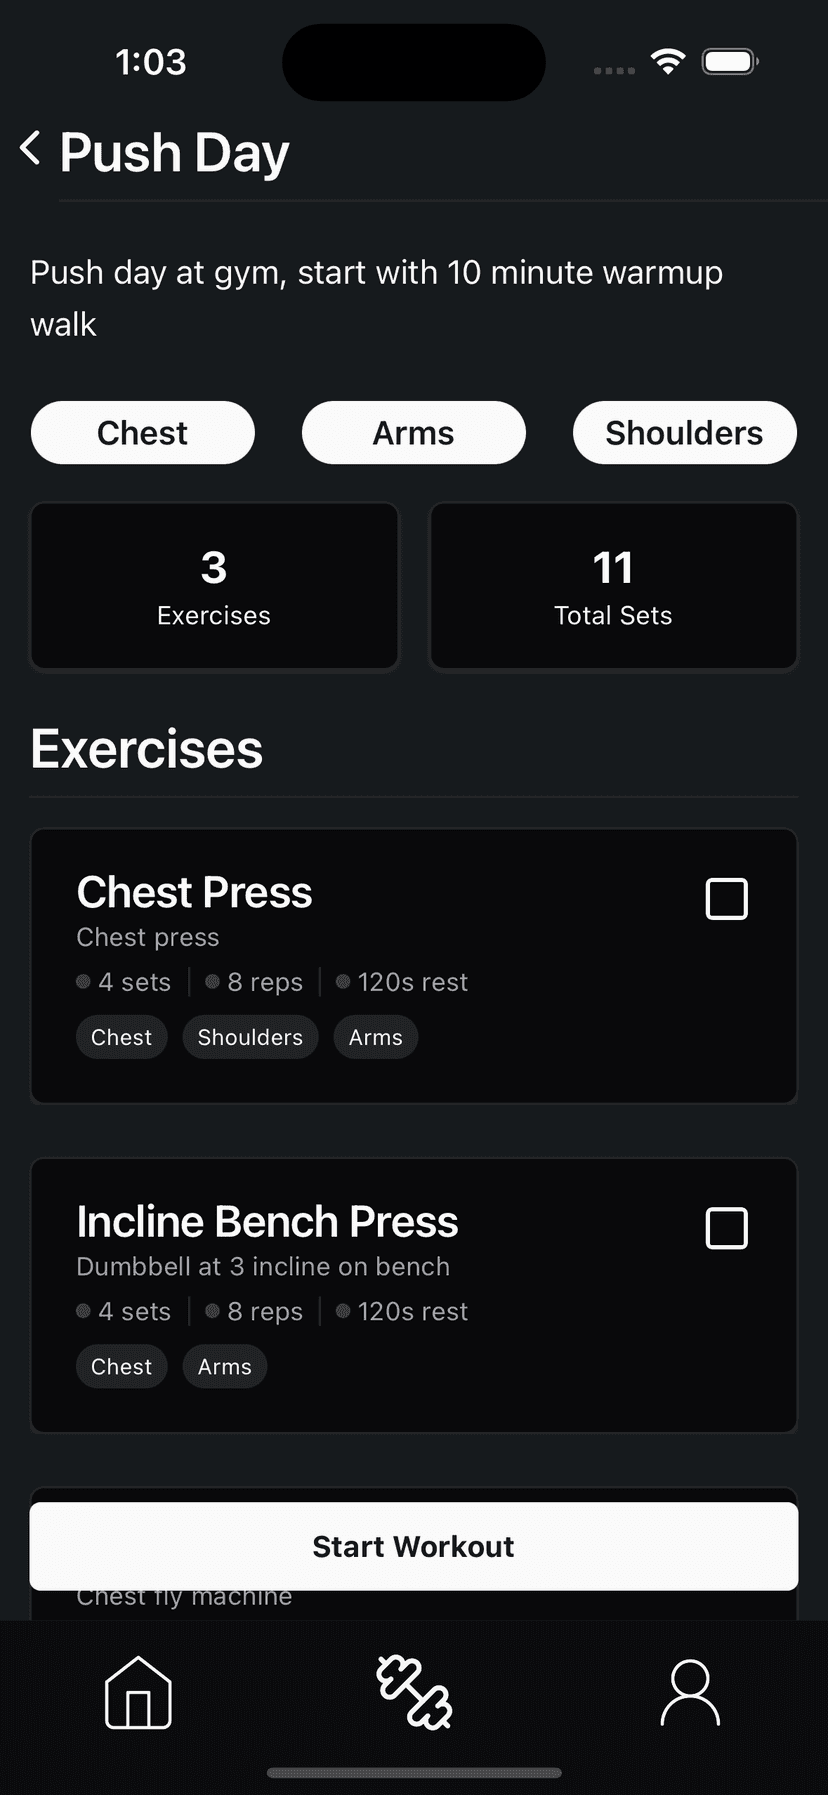Image resolution: width=828 pixels, height=1795 pixels.
Task: Check the Chest Press checkbox
Action: [x=726, y=899]
